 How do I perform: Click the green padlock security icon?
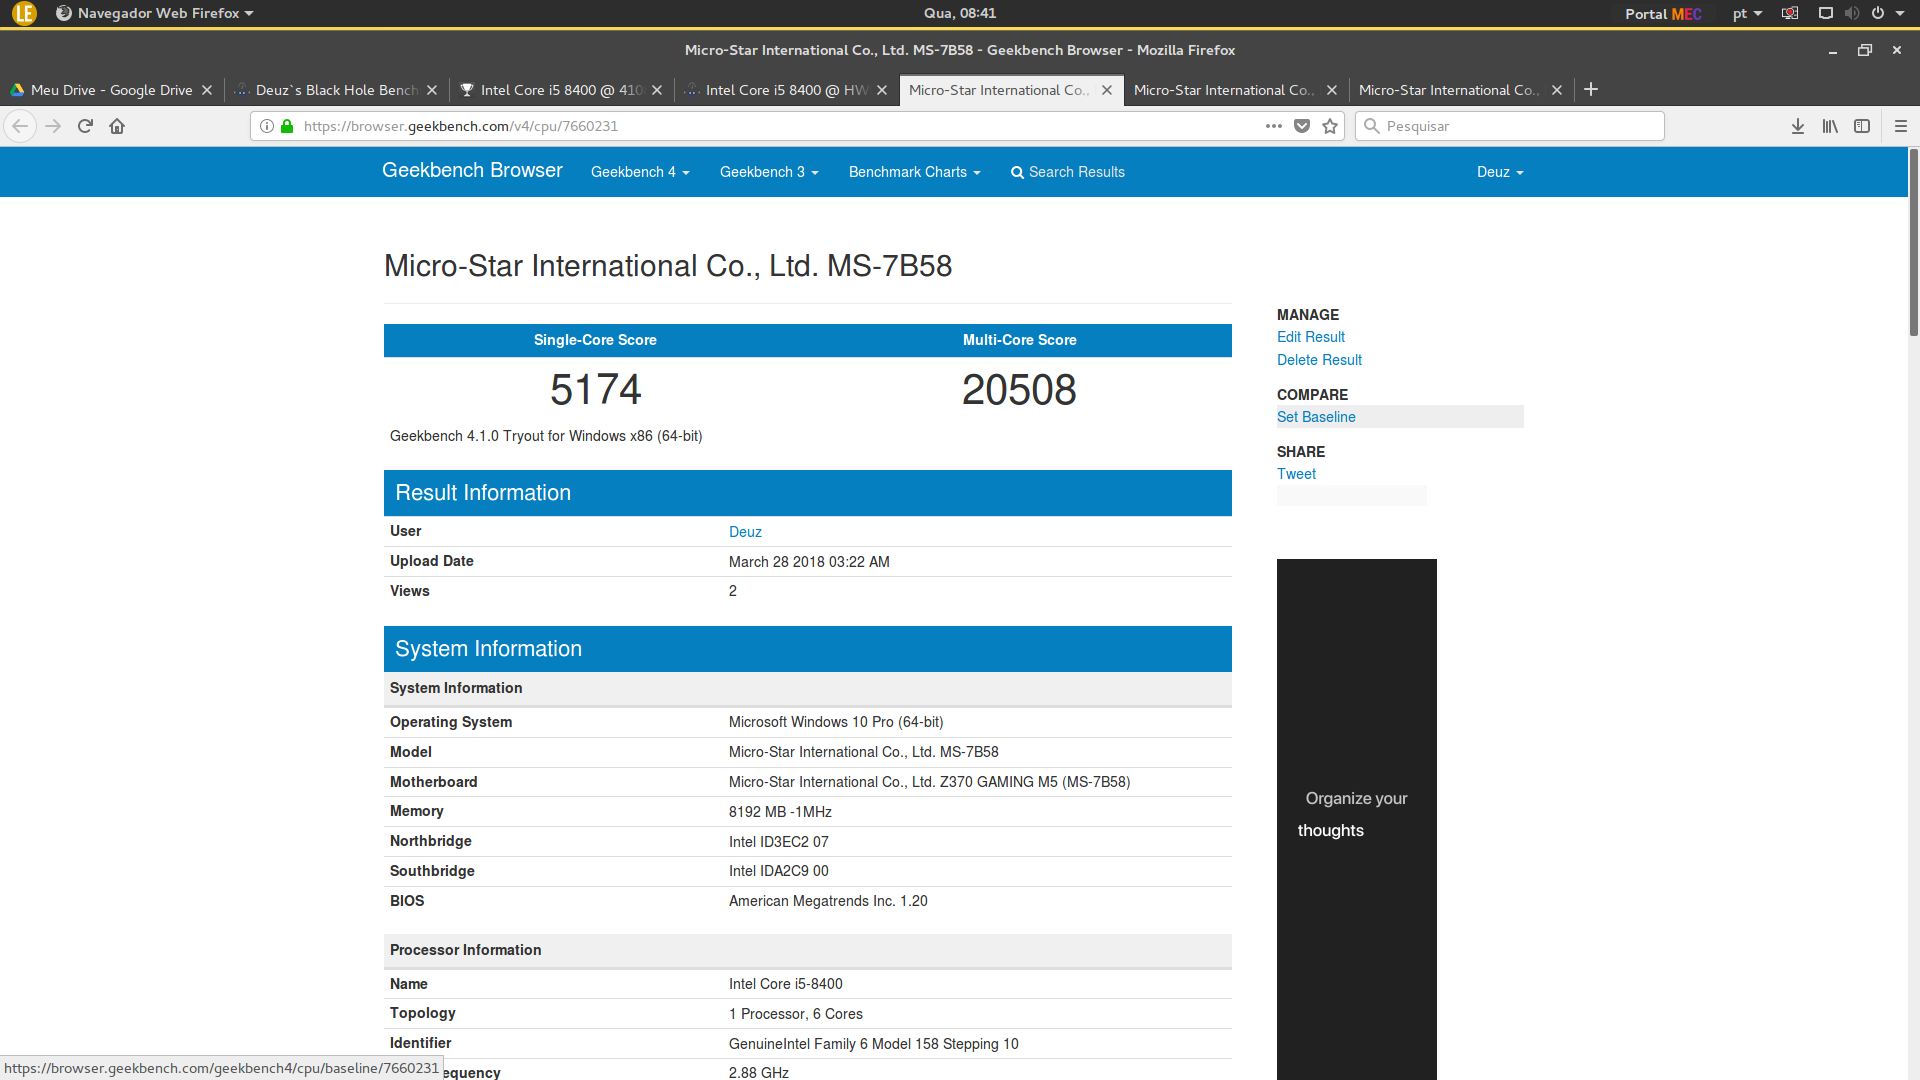click(287, 126)
